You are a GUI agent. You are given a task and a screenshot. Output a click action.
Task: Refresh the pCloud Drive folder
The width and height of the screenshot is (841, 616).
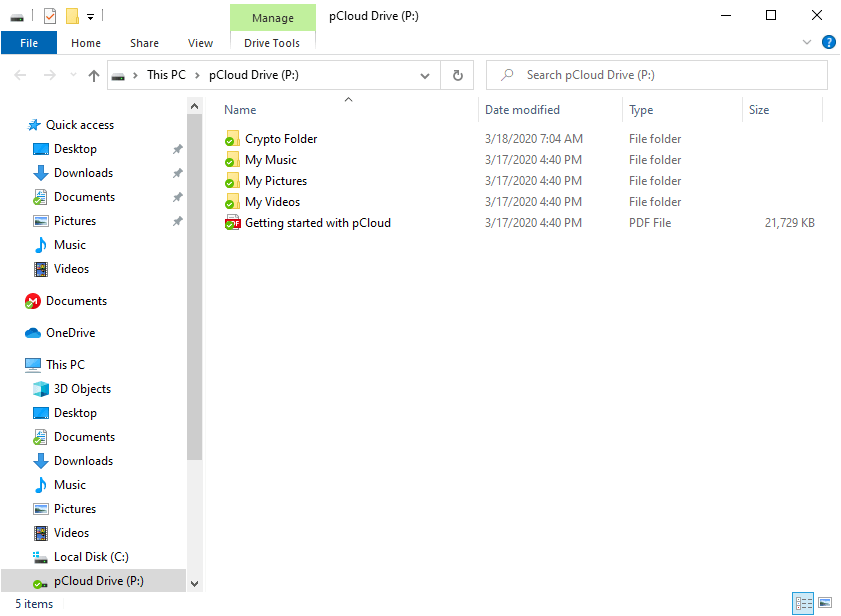(x=458, y=76)
